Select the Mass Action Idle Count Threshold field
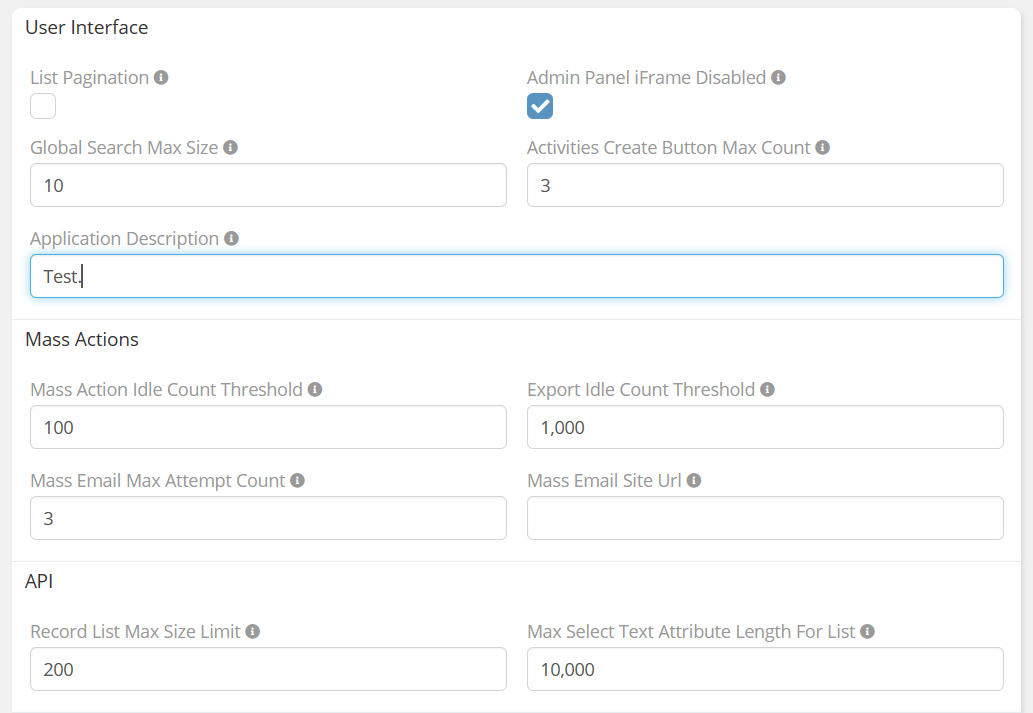Screen dimensions: 1033x713 [x=268, y=427]
